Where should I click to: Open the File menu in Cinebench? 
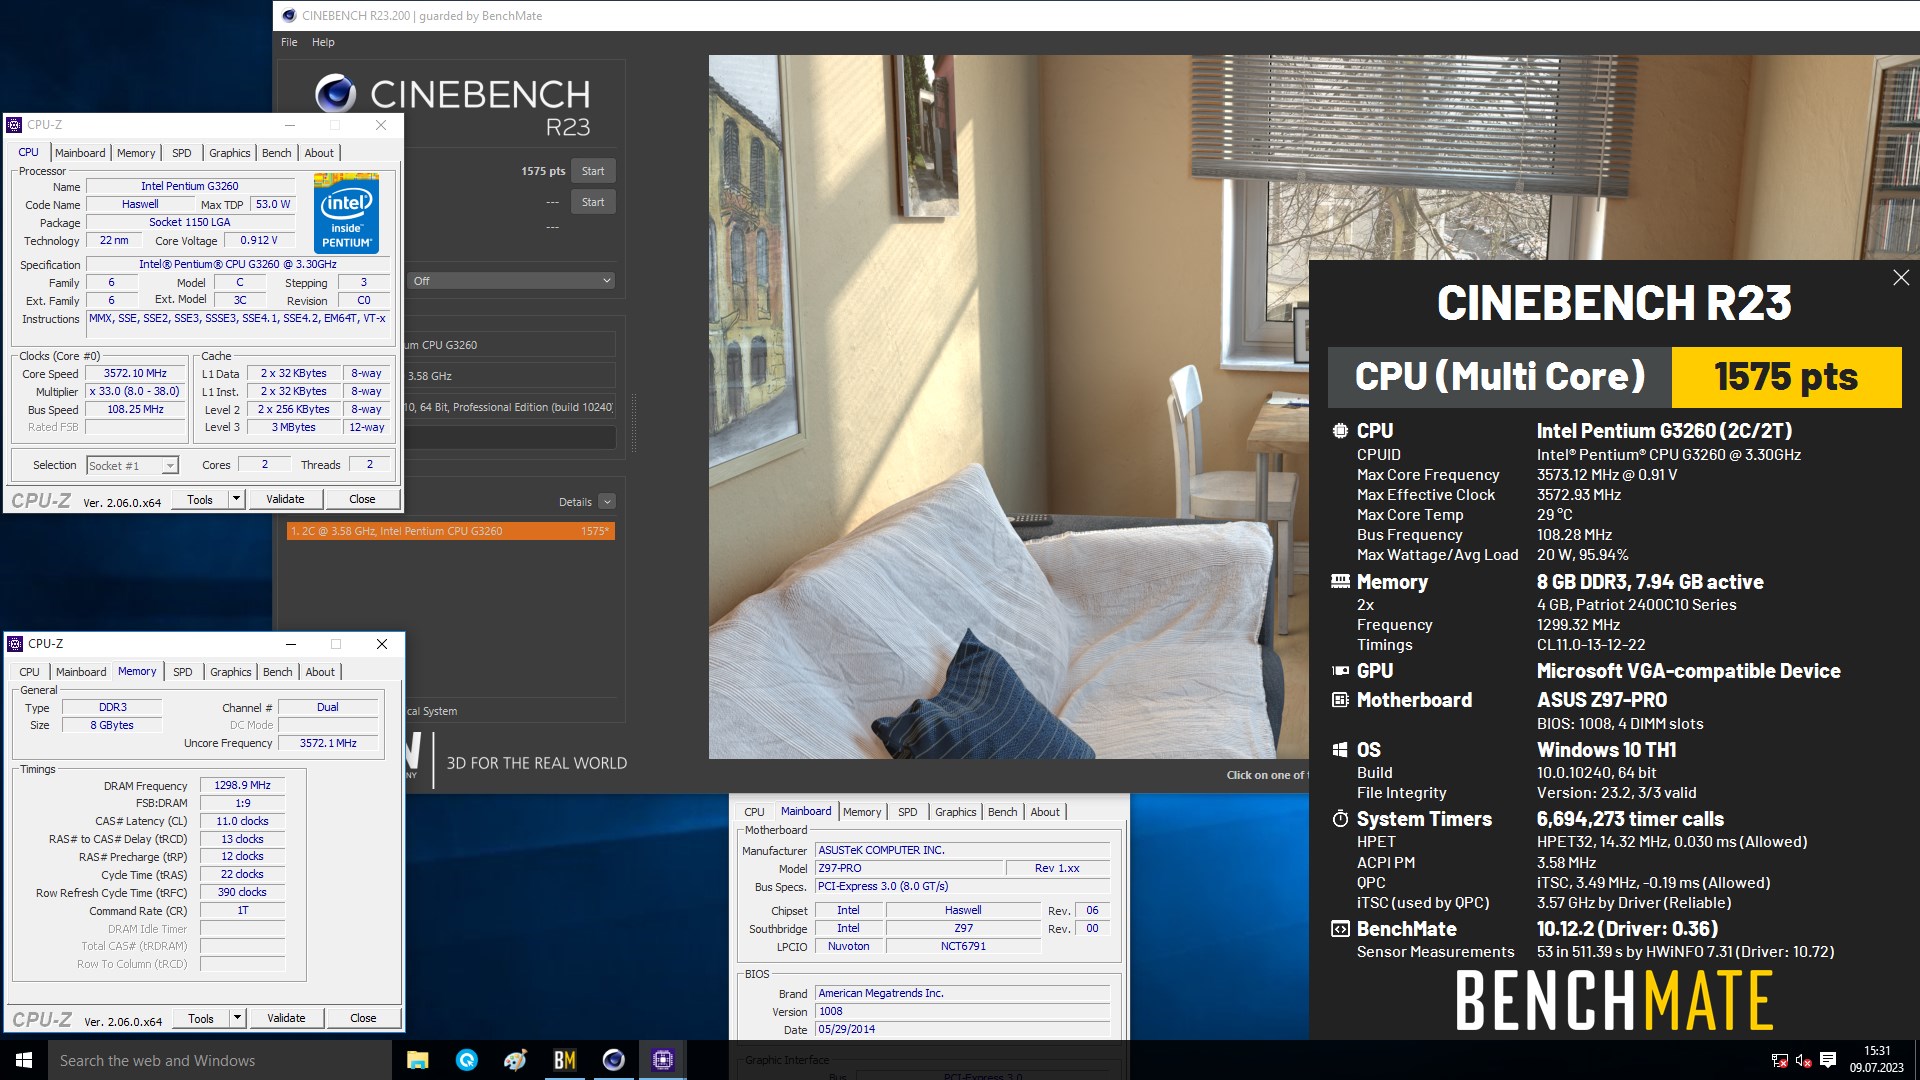[289, 42]
